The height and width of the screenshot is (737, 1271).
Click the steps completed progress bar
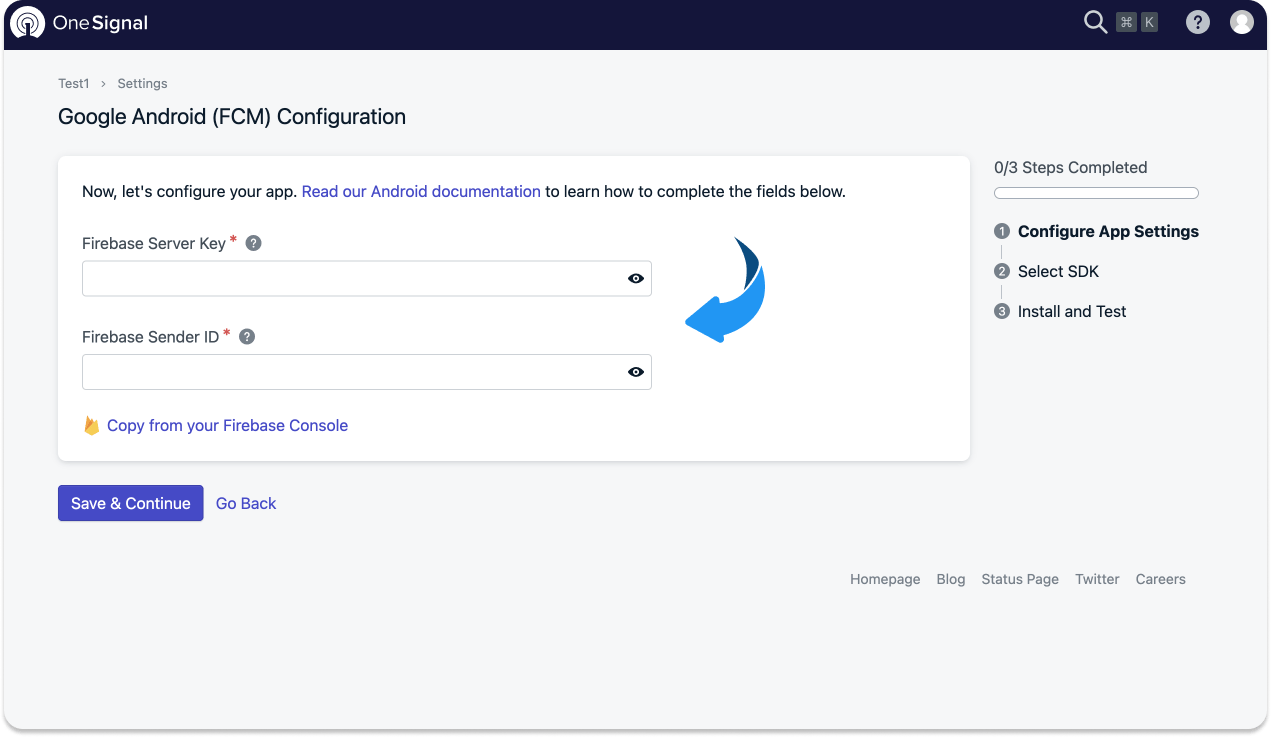(1096, 193)
